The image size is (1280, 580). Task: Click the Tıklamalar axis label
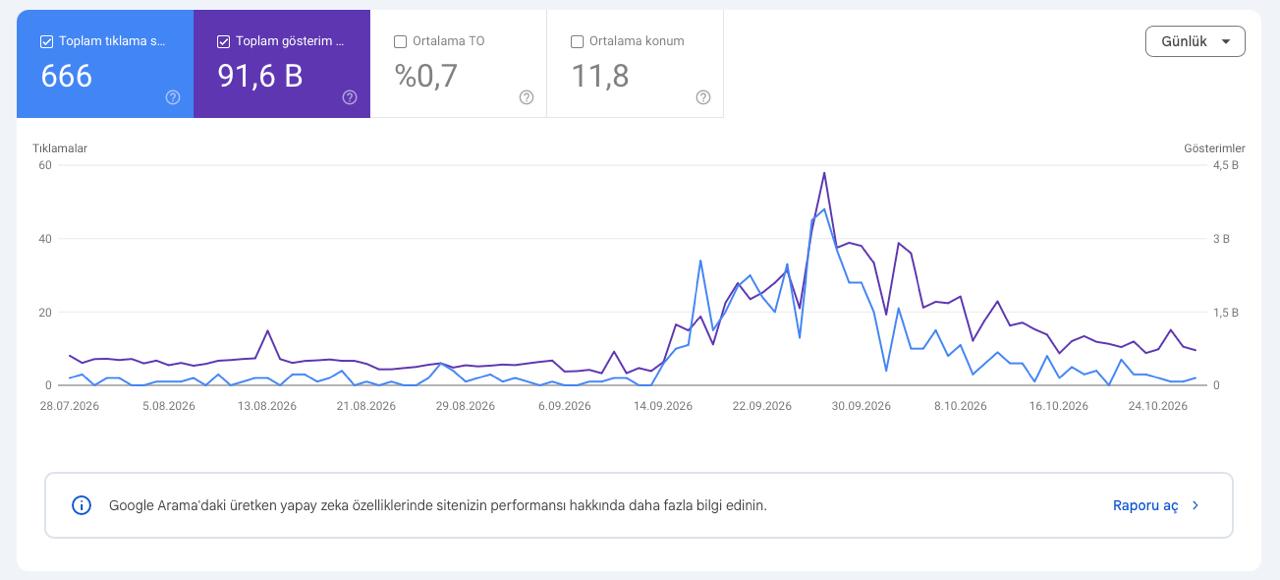coord(60,148)
